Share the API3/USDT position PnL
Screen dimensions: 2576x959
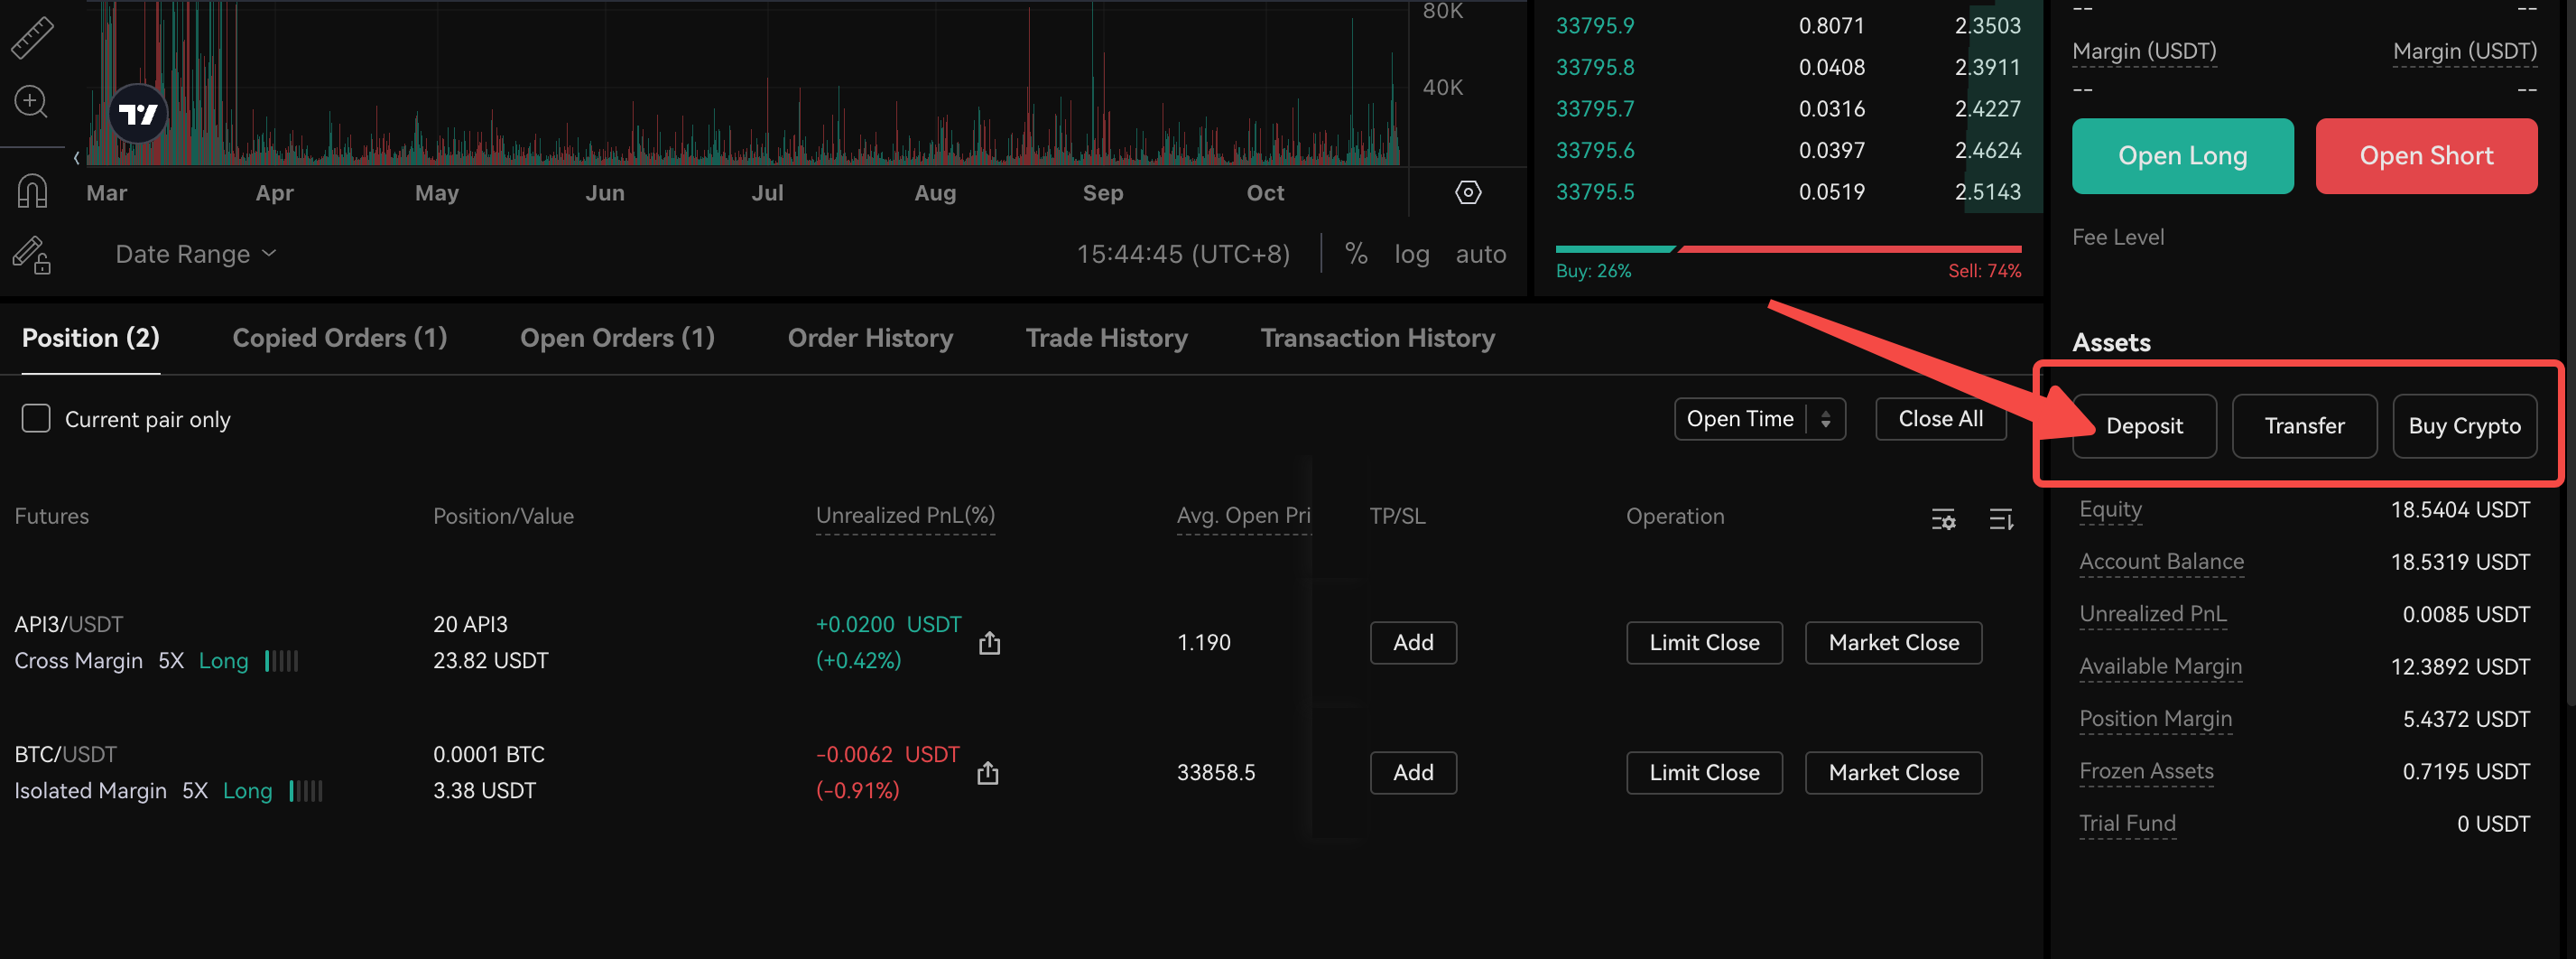[989, 643]
